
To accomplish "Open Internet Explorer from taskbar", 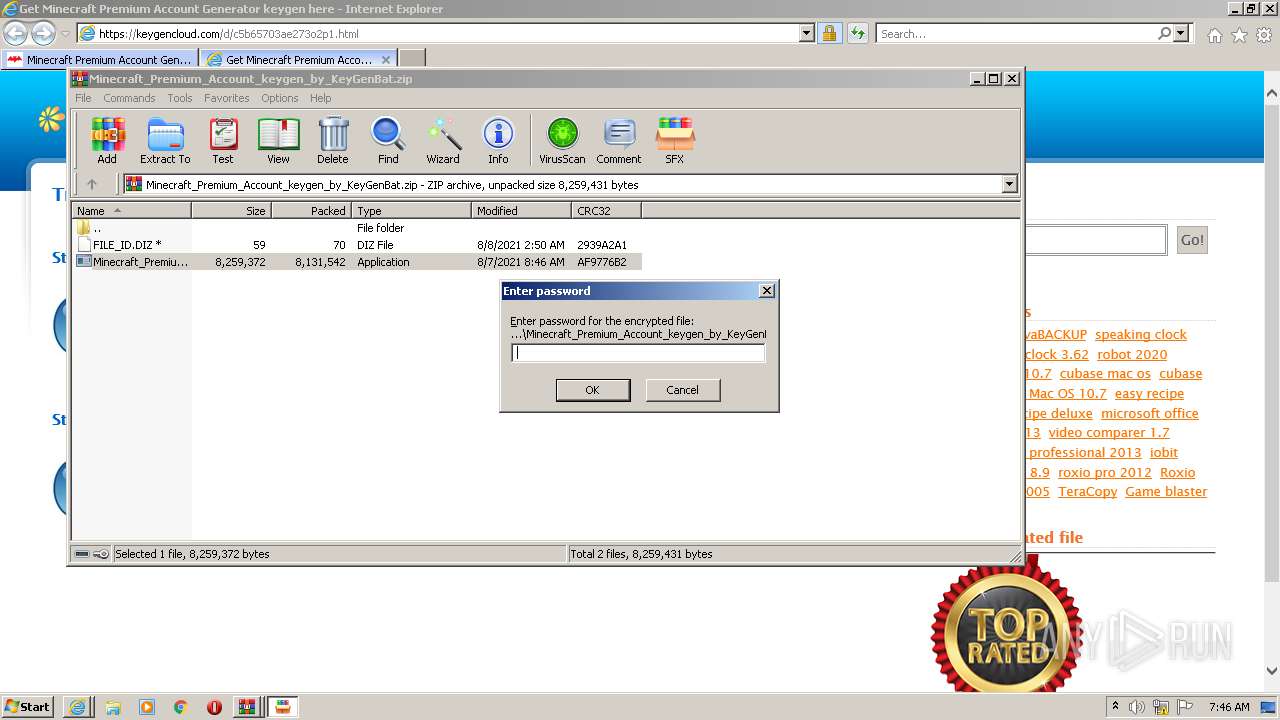I will pos(77,707).
